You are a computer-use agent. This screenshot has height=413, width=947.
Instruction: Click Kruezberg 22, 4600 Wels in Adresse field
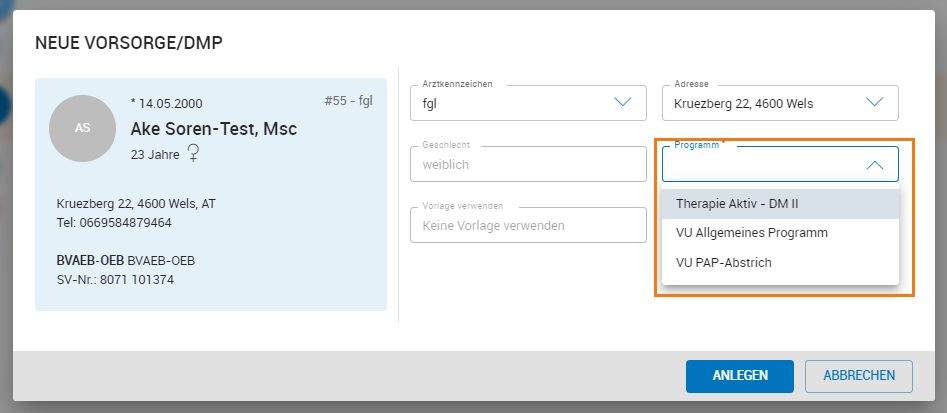point(743,104)
